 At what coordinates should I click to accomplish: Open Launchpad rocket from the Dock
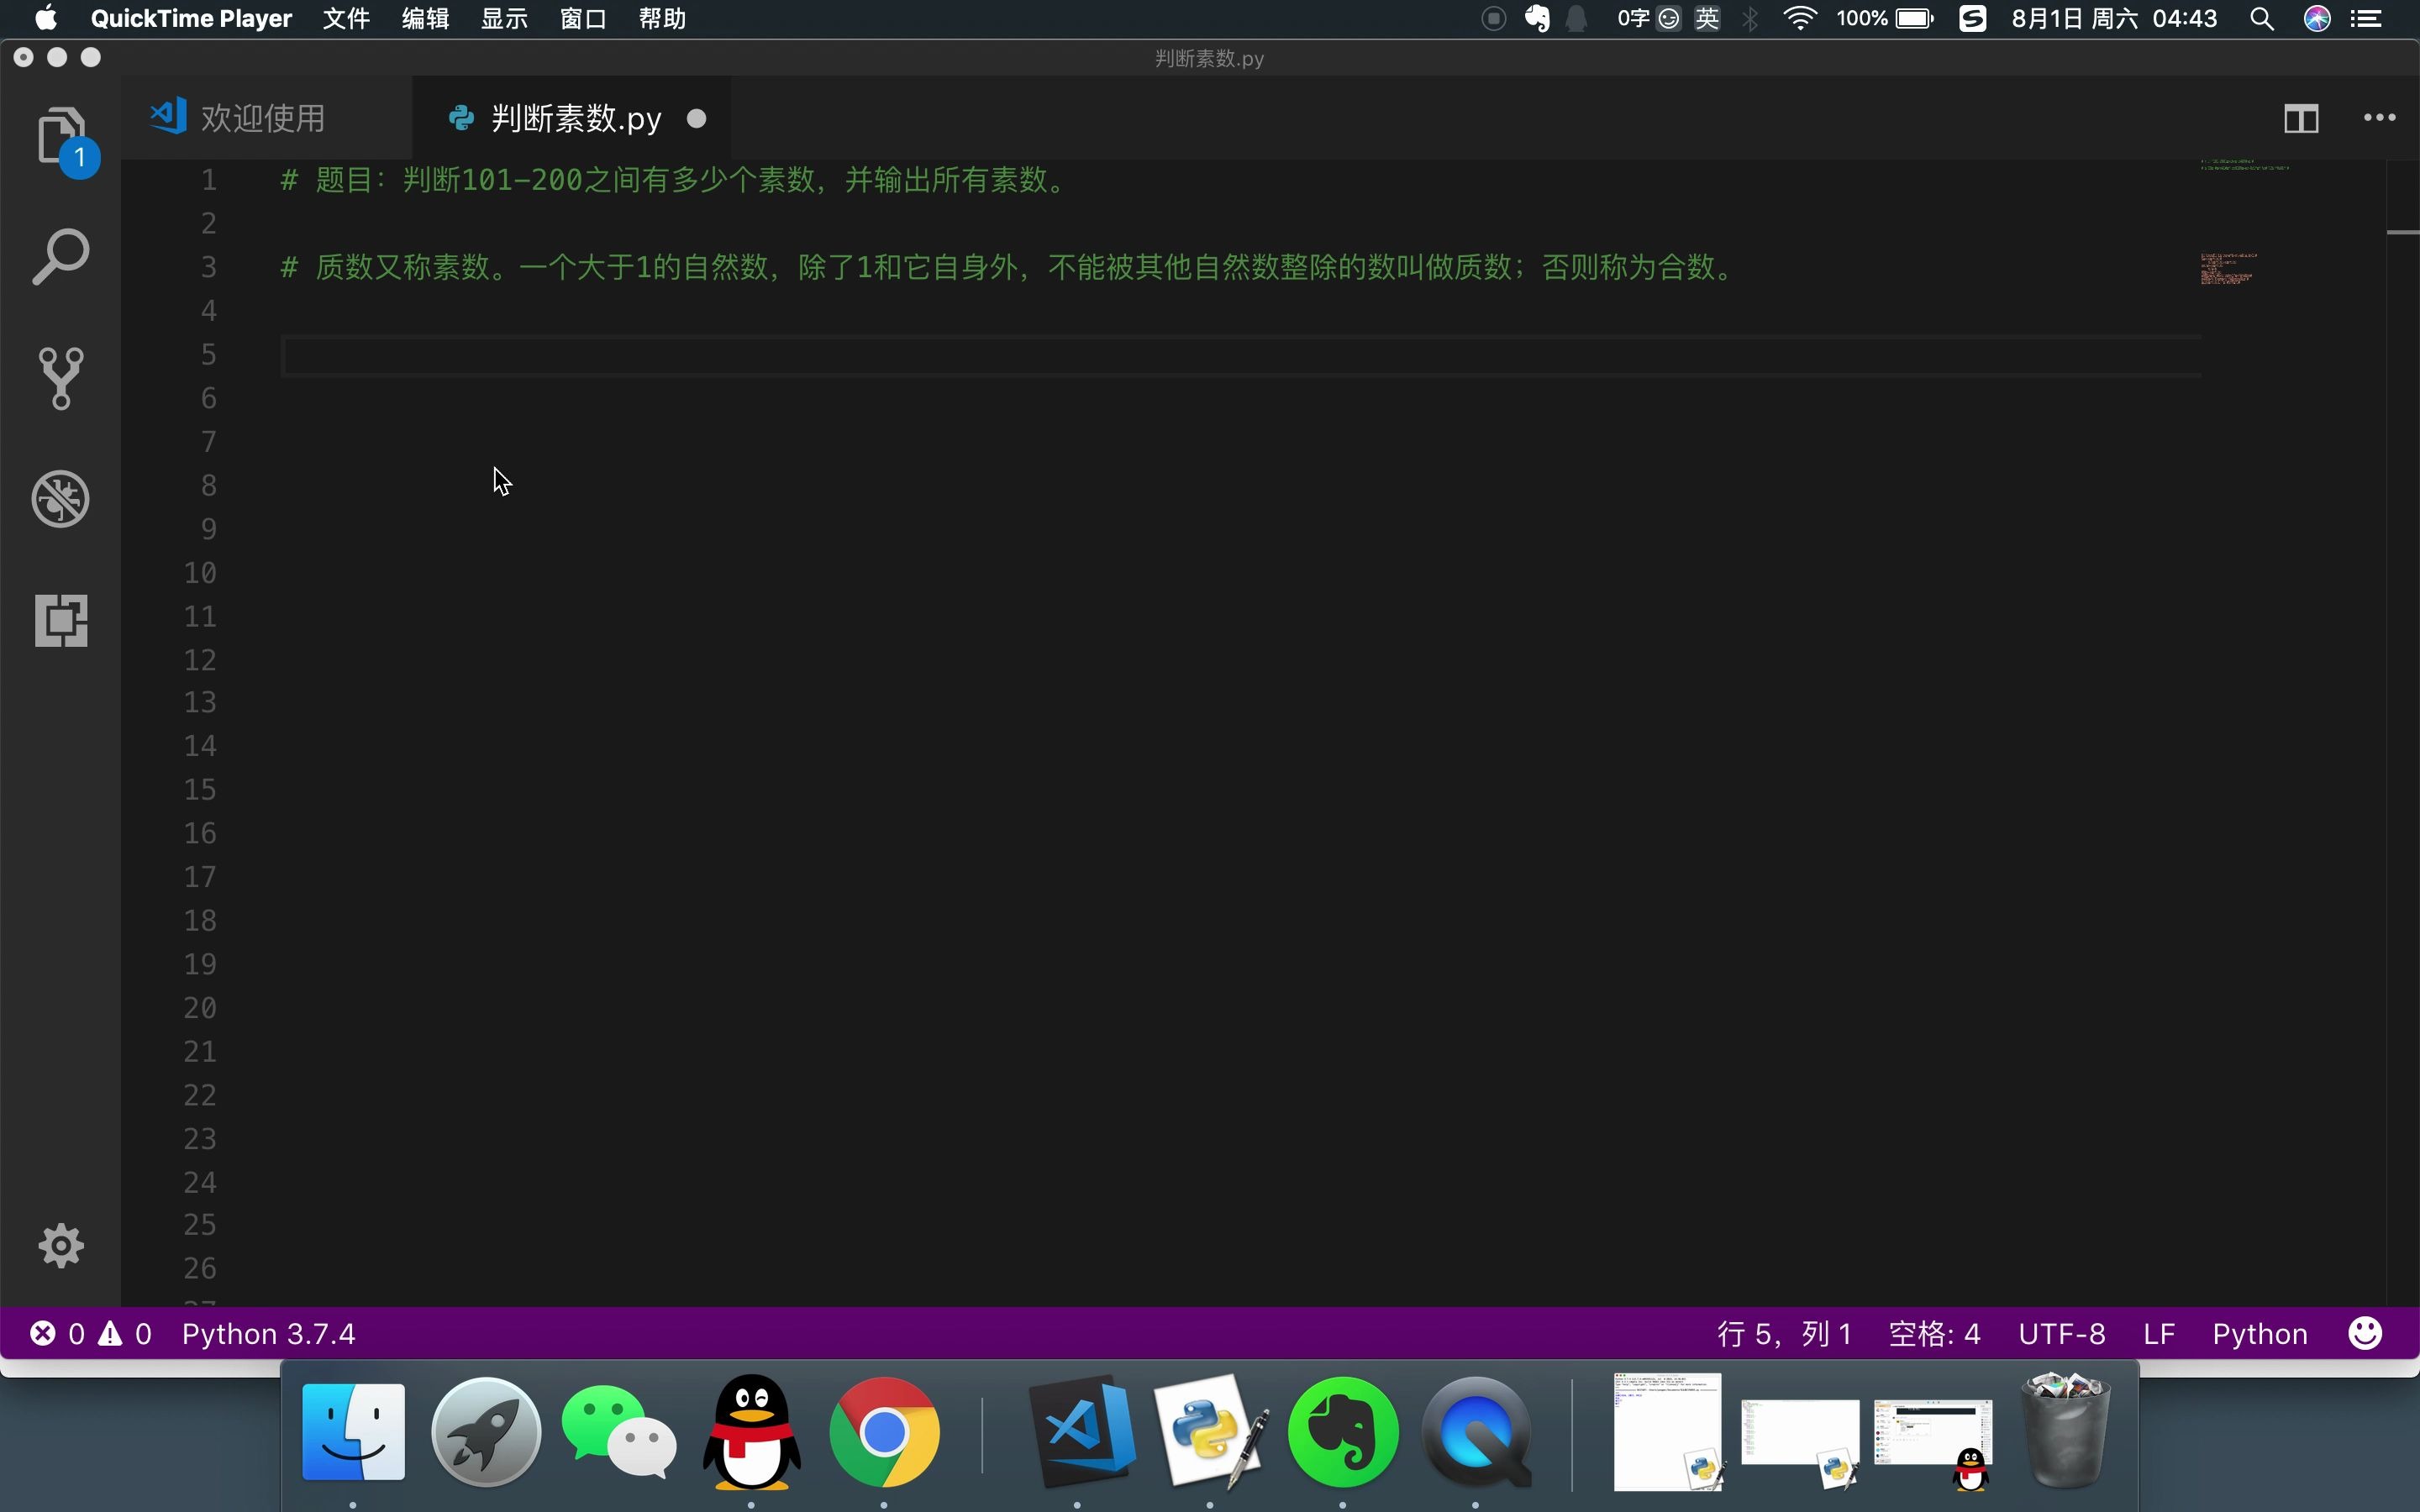pos(486,1431)
